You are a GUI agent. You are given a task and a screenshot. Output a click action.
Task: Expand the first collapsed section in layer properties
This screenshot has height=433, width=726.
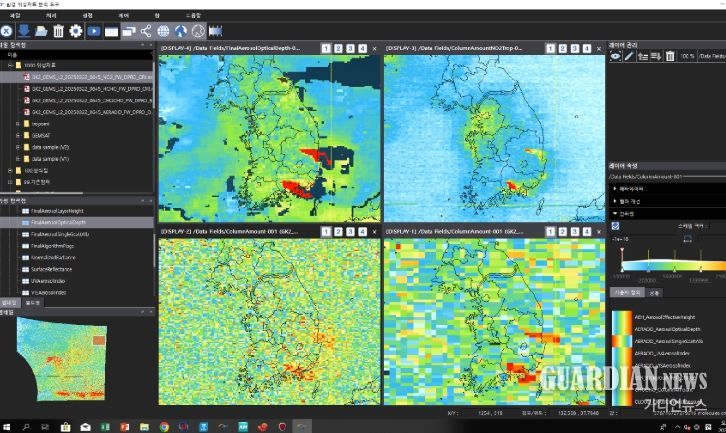point(615,189)
